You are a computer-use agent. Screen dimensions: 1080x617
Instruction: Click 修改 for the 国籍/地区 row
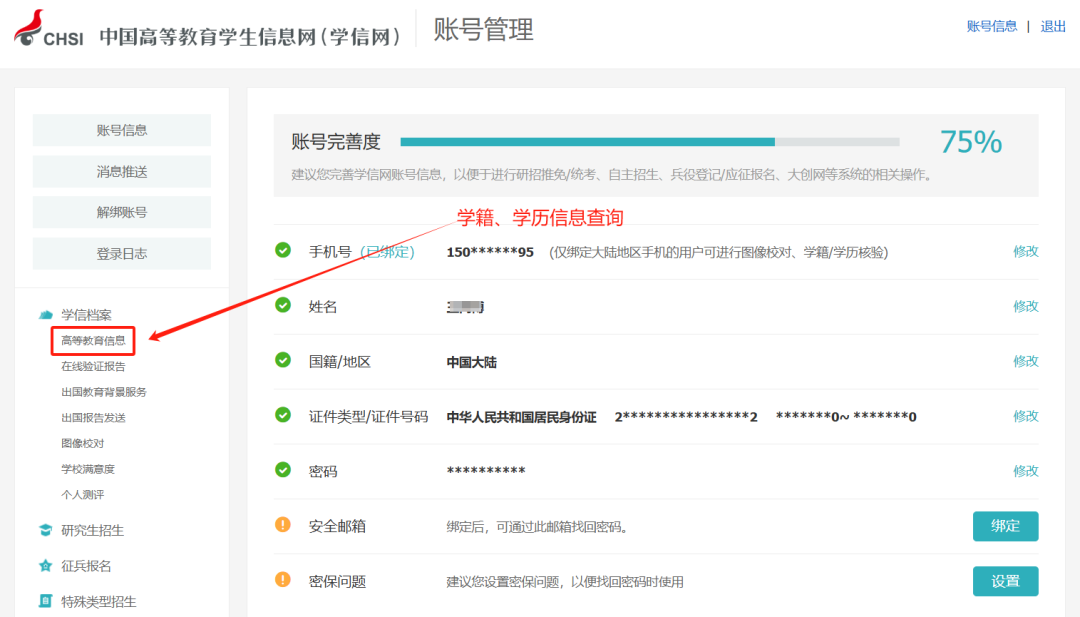1026,361
